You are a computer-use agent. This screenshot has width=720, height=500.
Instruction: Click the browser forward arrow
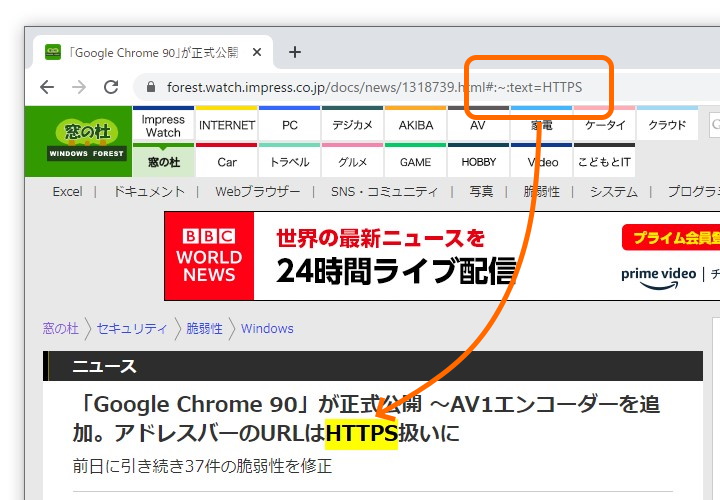tap(79, 87)
